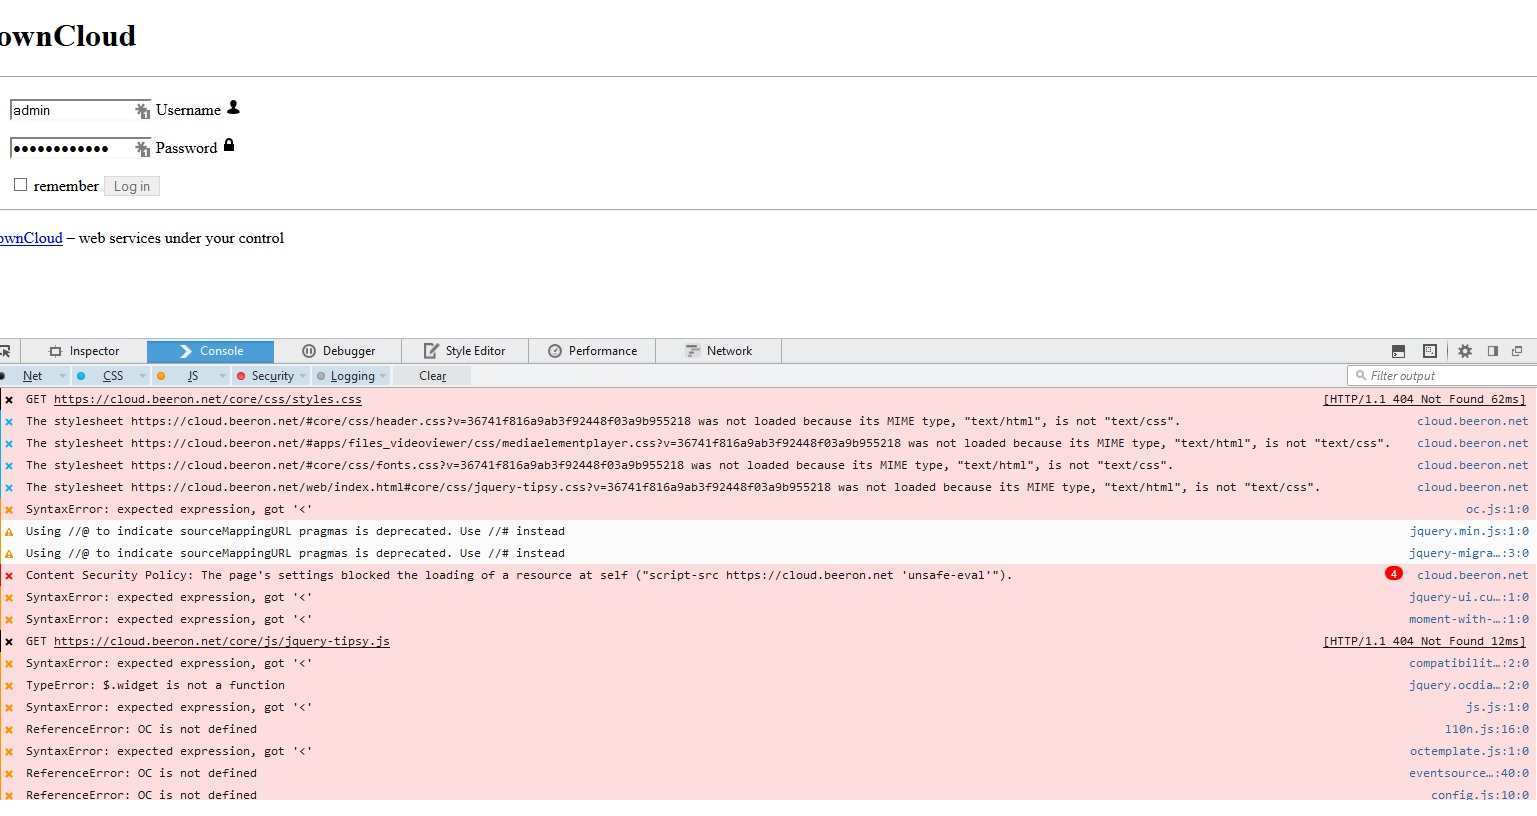Click the 404 Not Found 62ms status link
The width and height of the screenshot is (1537, 816).
coord(1425,399)
